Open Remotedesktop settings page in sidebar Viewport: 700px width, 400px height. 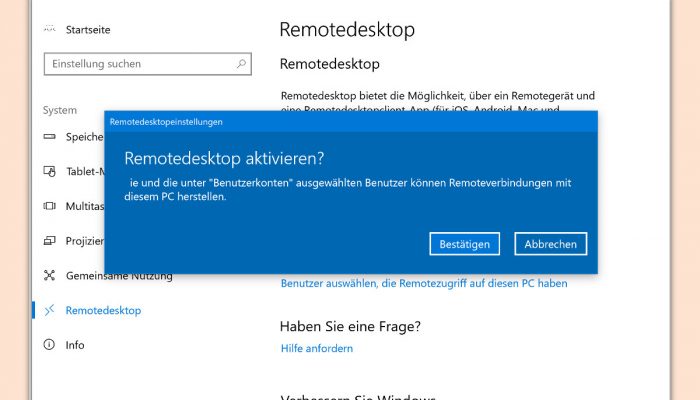pyautogui.click(x=103, y=310)
